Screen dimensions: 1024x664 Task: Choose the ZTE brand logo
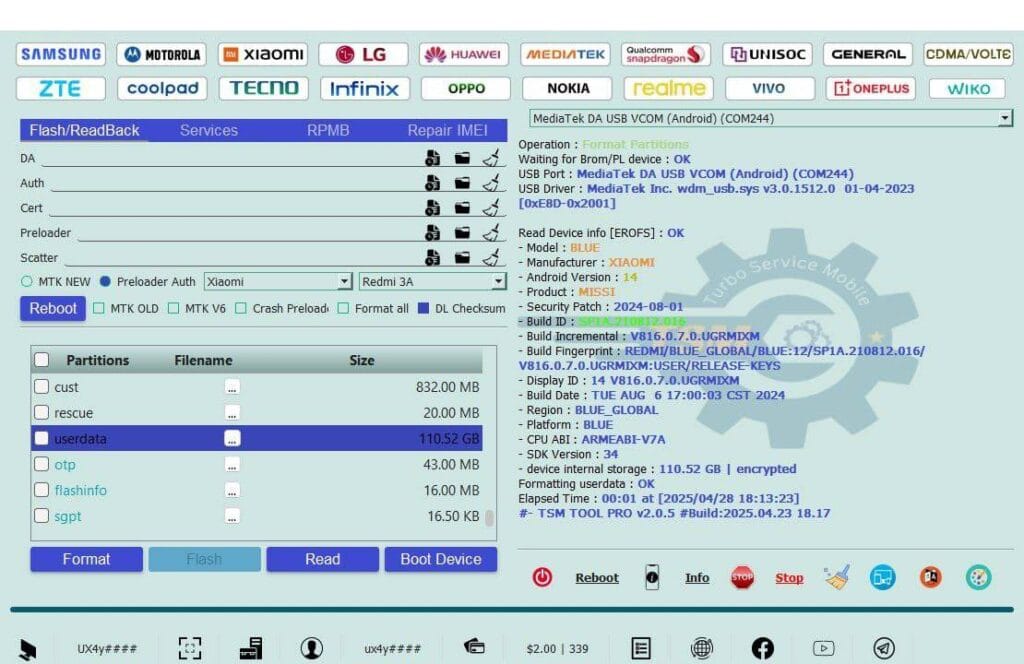(x=61, y=88)
